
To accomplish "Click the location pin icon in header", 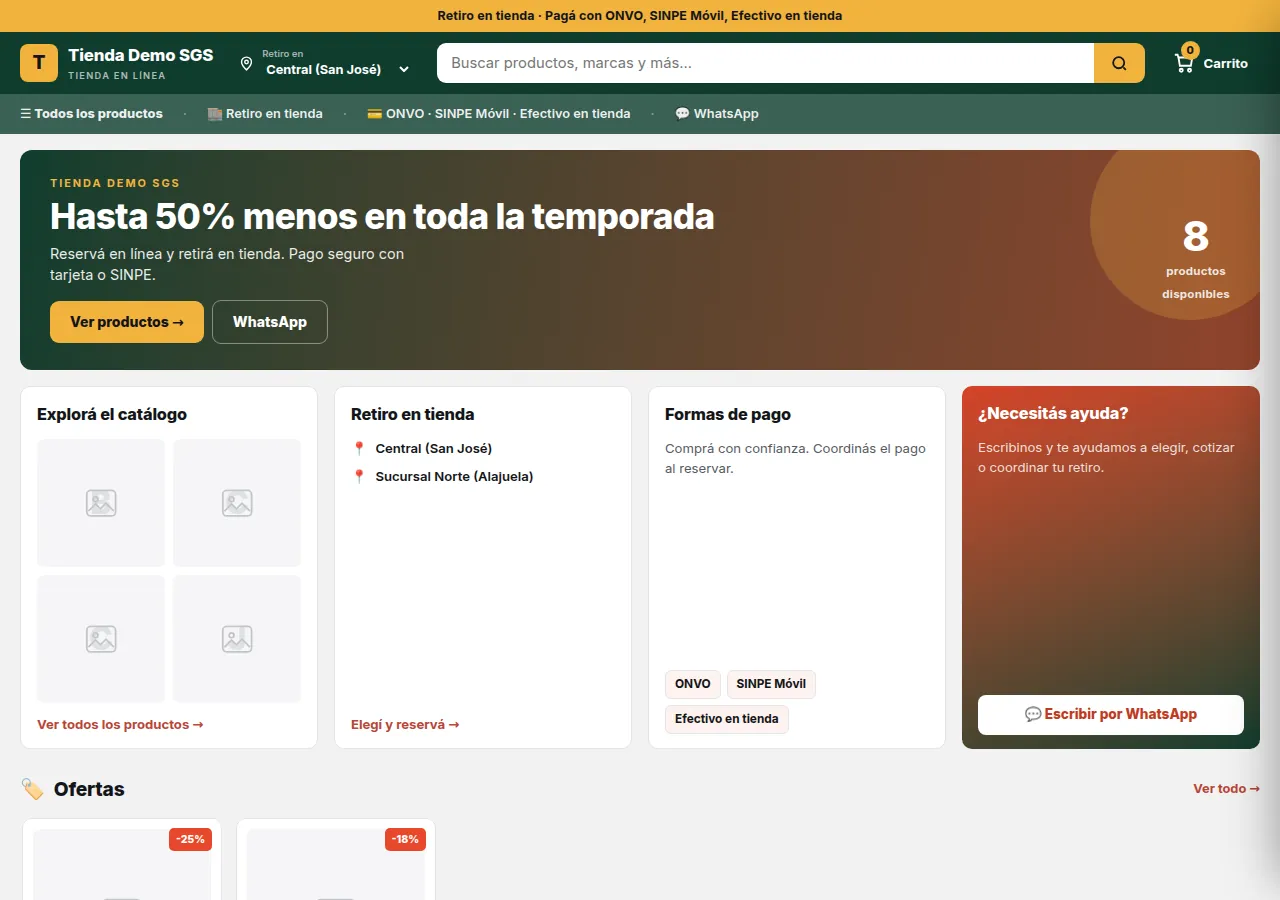I will pos(246,64).
